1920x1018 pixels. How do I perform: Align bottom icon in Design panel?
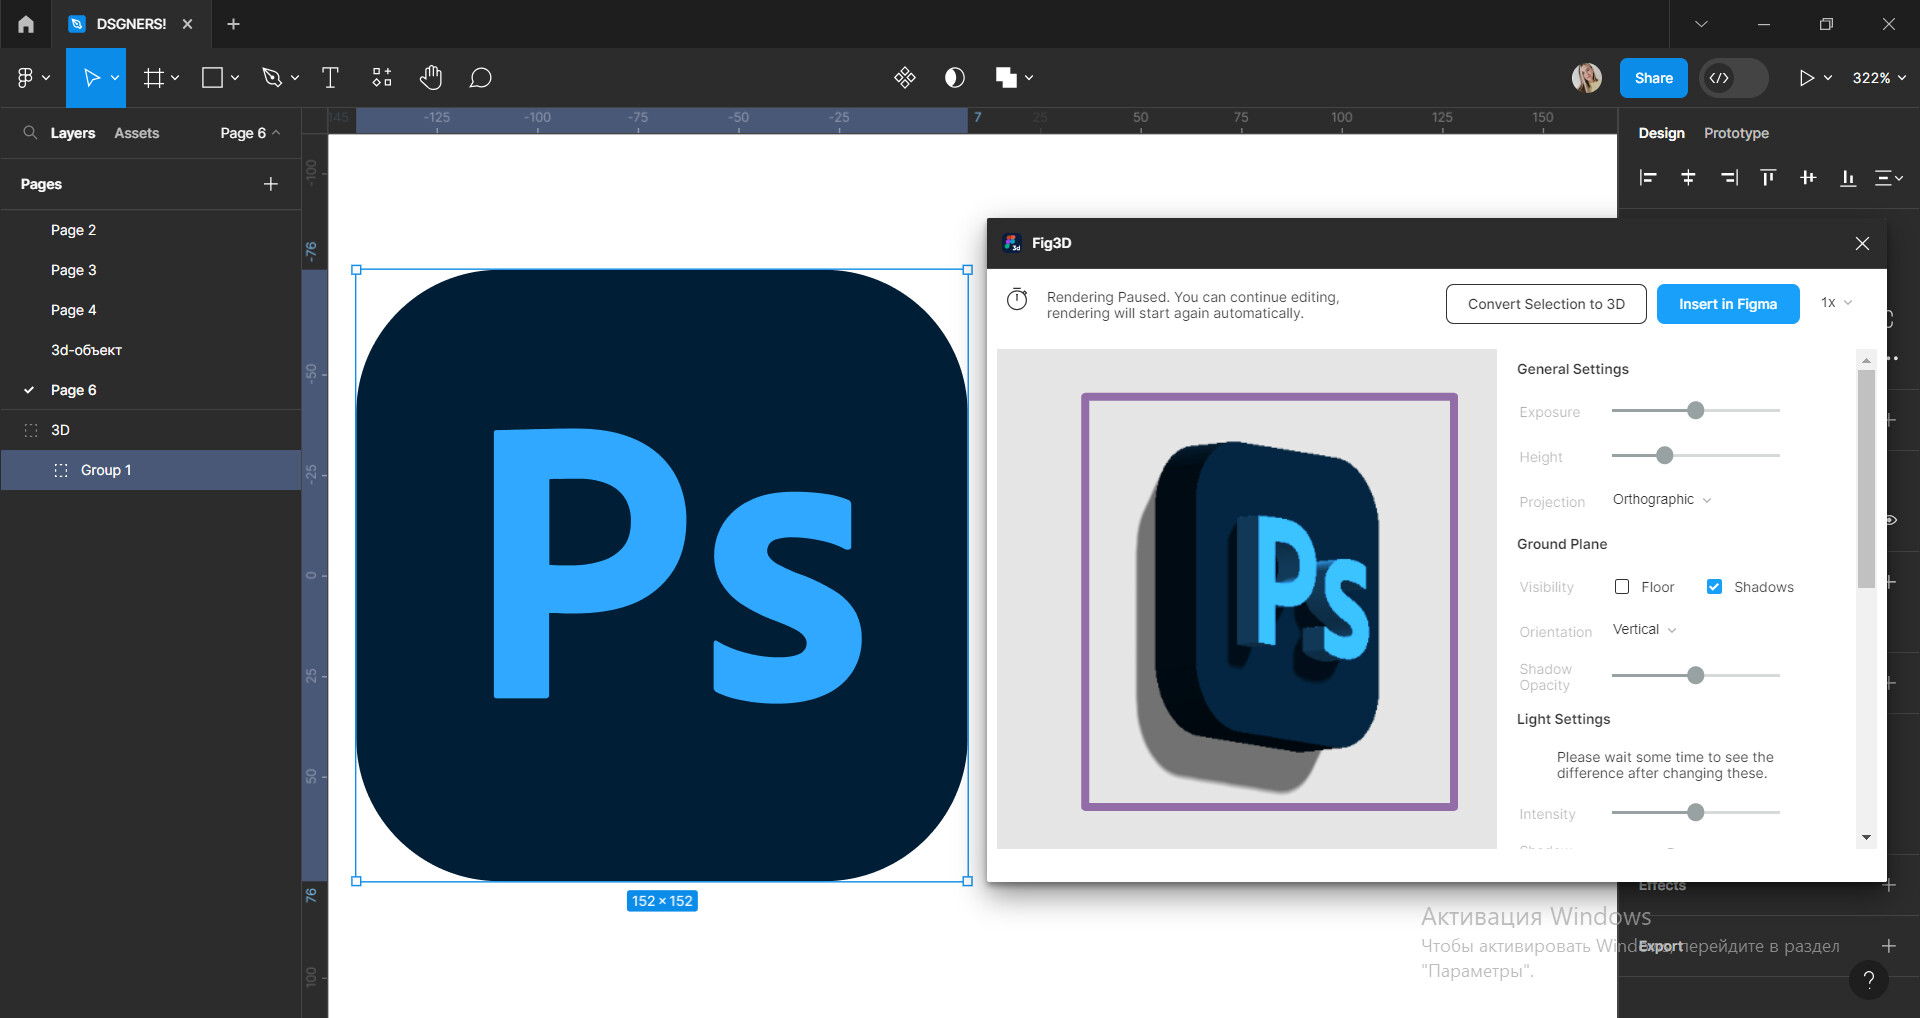[1848, 178]
